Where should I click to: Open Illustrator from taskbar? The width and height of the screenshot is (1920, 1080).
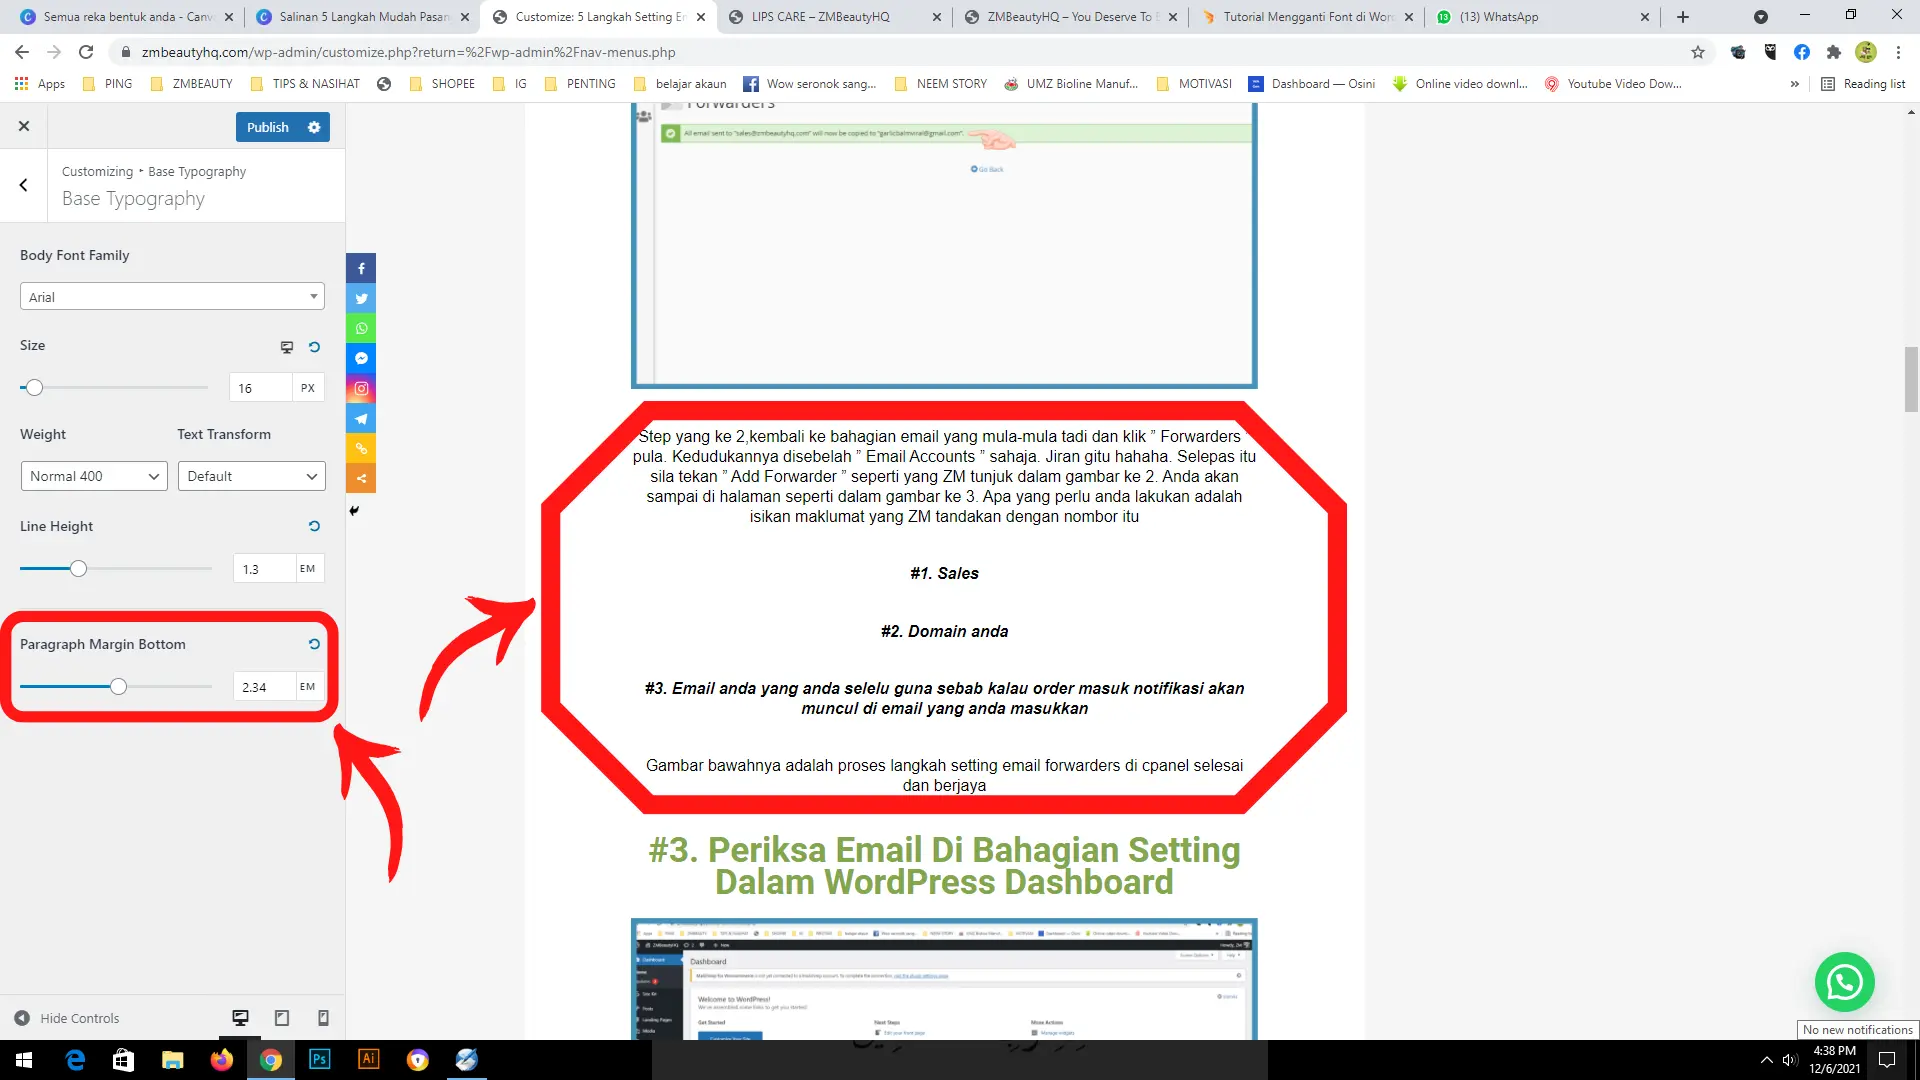369,1060
